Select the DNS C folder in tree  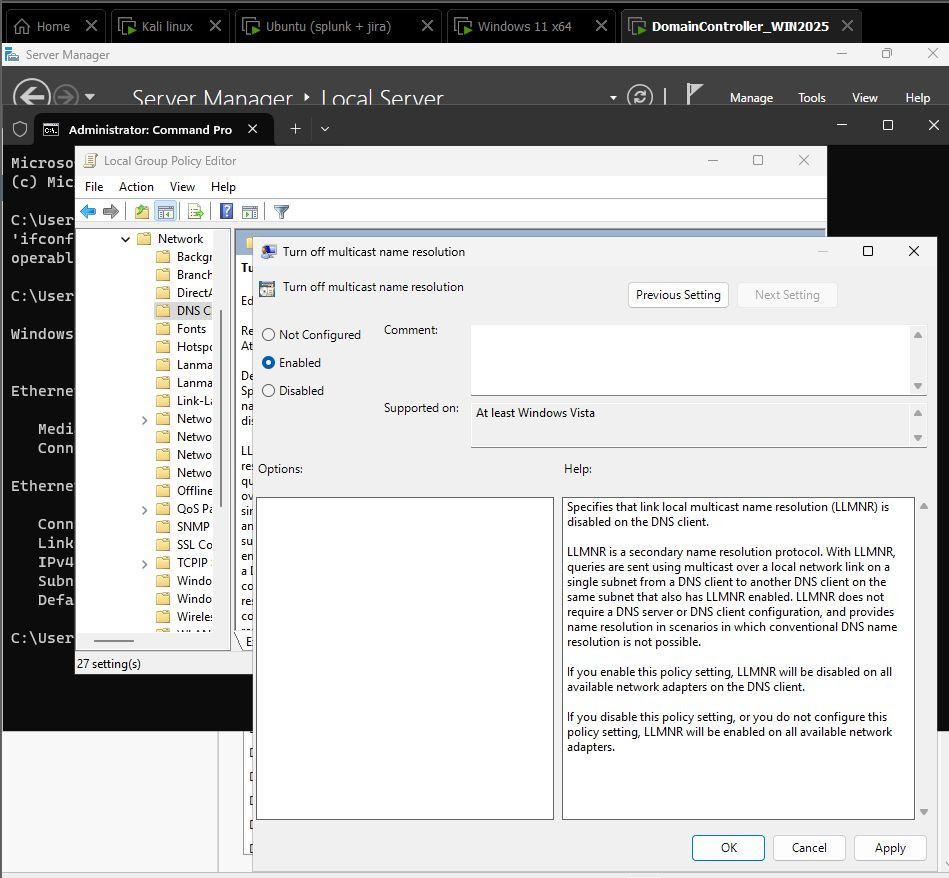(183, 310)
